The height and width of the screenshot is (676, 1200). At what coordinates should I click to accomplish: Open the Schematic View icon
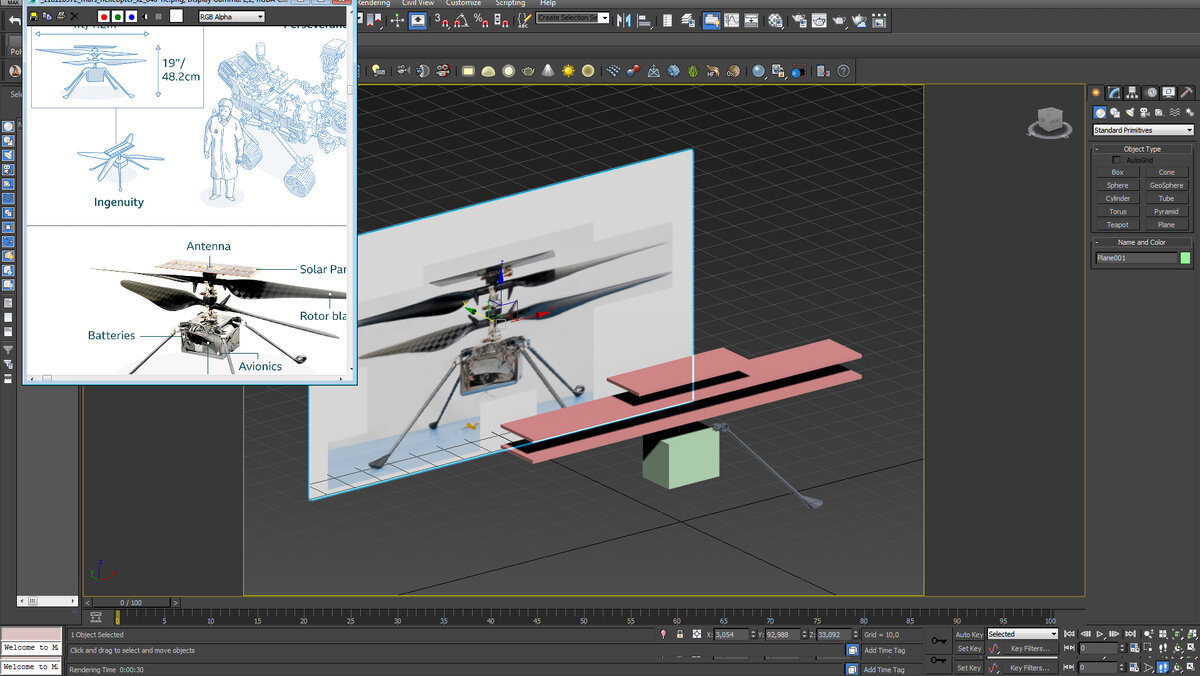[751, 19]
